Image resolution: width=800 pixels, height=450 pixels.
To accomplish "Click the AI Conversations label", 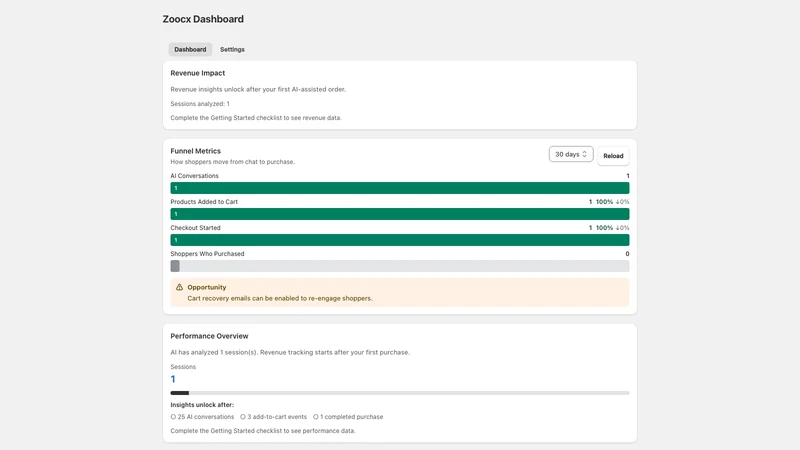I will point(194,176).
